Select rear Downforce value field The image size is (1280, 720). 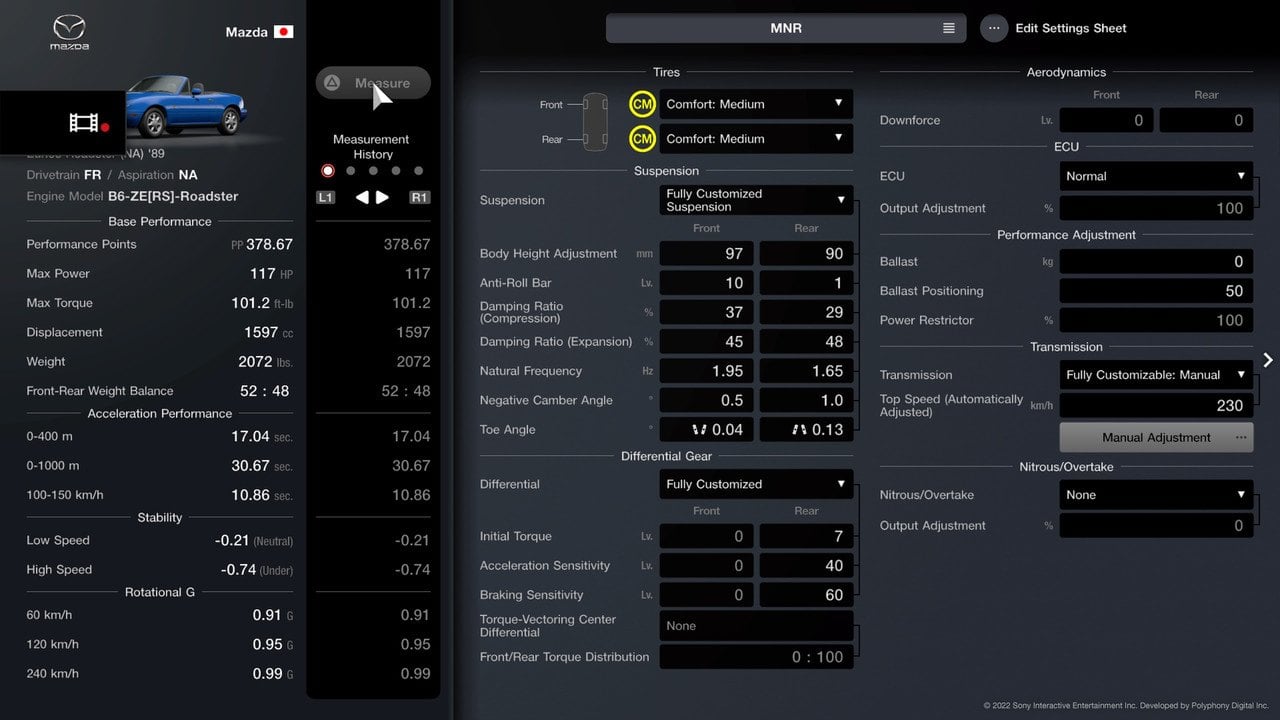(x=1207, y=120)
